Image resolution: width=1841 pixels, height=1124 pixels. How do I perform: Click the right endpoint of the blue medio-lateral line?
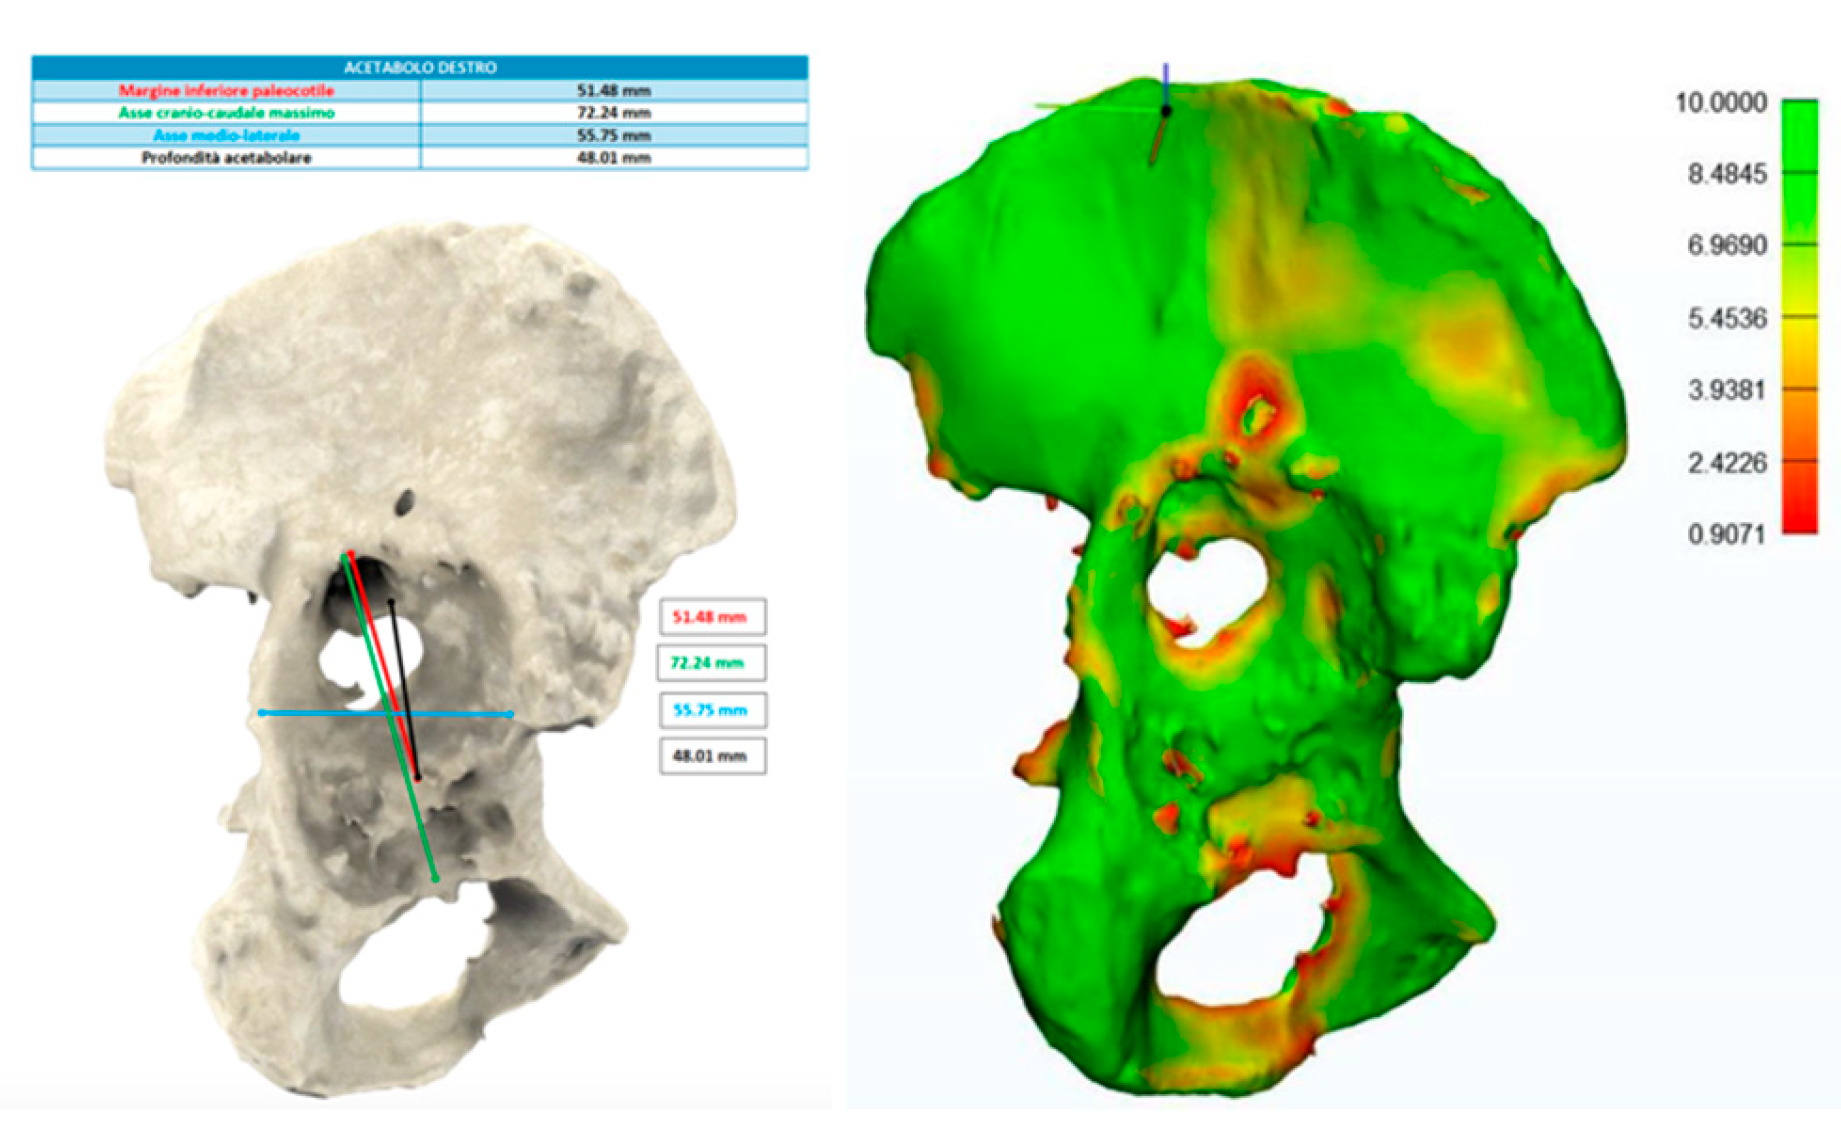tap(510, 714)
